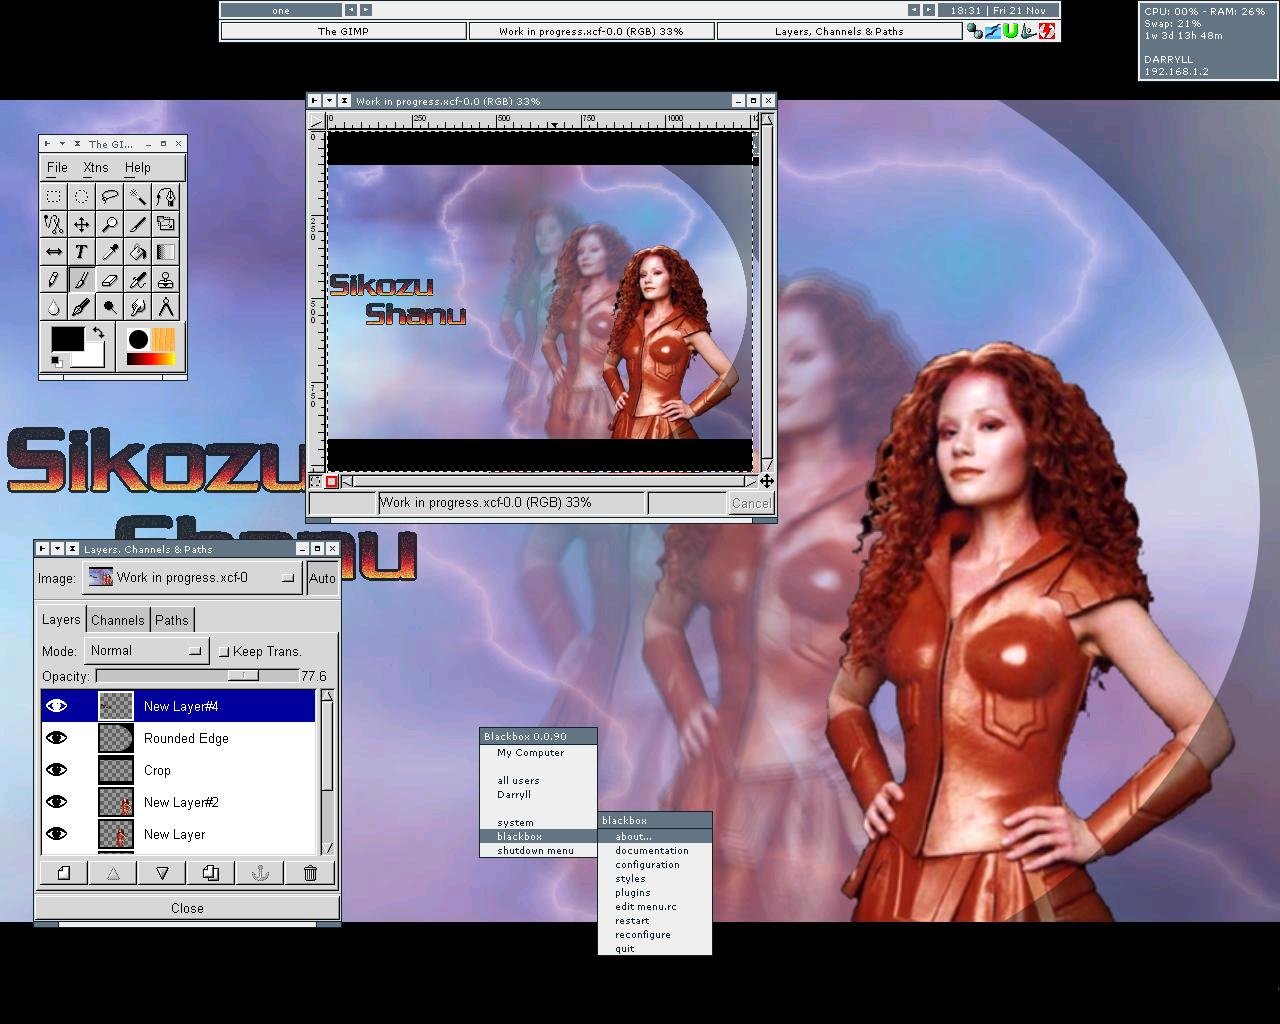
Task: Hide the Crop layer
Action: pyautogui.click(x=57, y=770)
